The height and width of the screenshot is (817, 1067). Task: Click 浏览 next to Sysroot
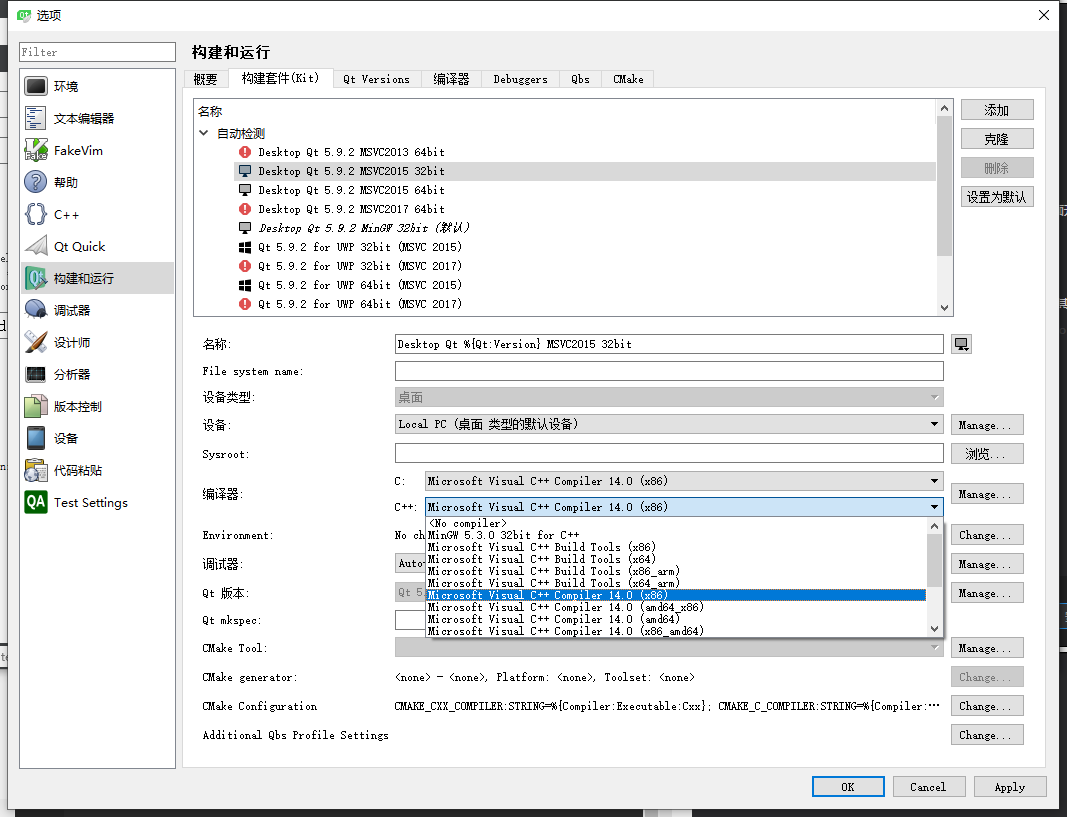(x=986, y=453)
